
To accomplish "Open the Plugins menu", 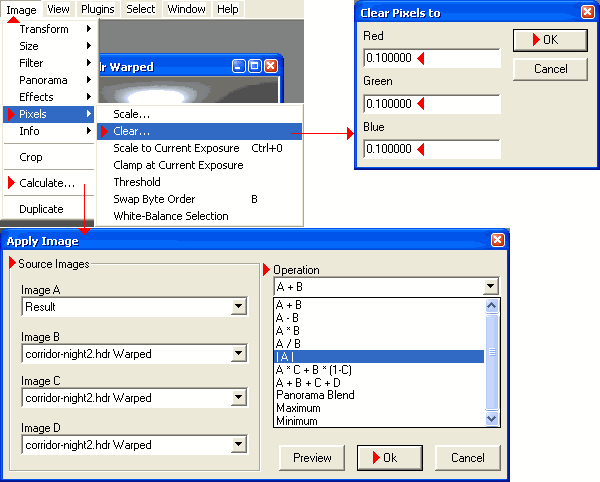I will pos(97,9).
